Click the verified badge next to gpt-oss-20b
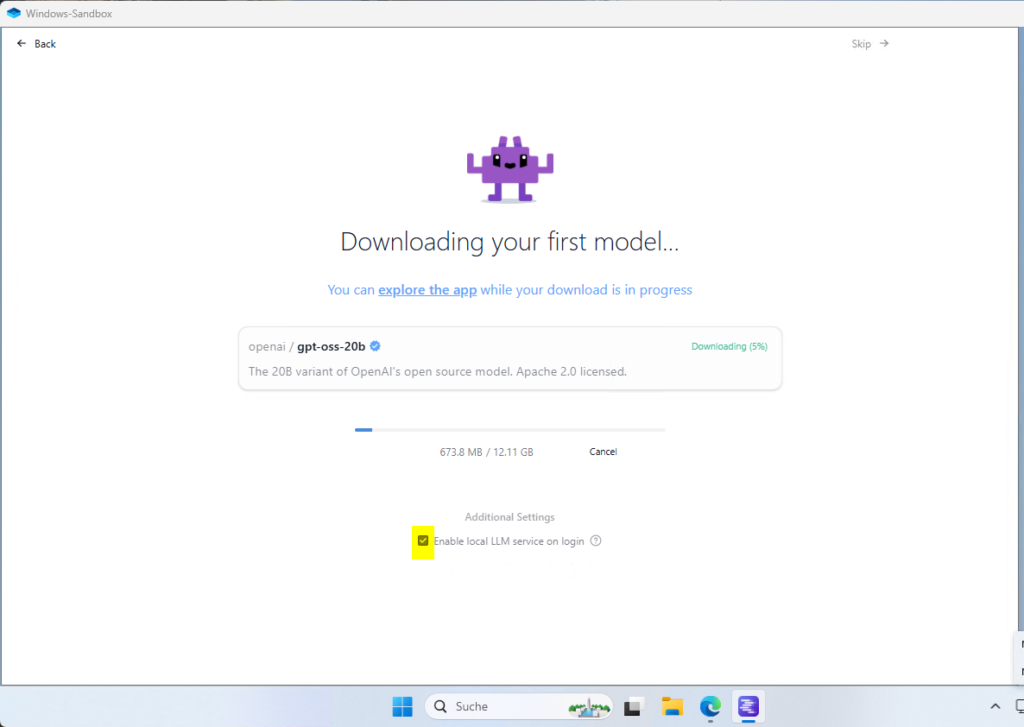The width and height of the screenshot is (1024, 727). [375, 346]
